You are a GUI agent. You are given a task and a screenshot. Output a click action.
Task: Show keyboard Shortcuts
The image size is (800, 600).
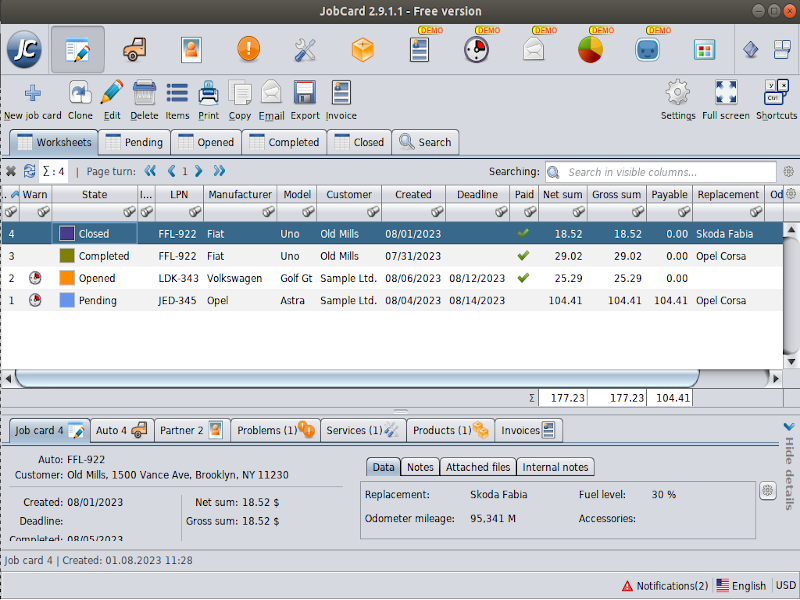tap(776, 101)
